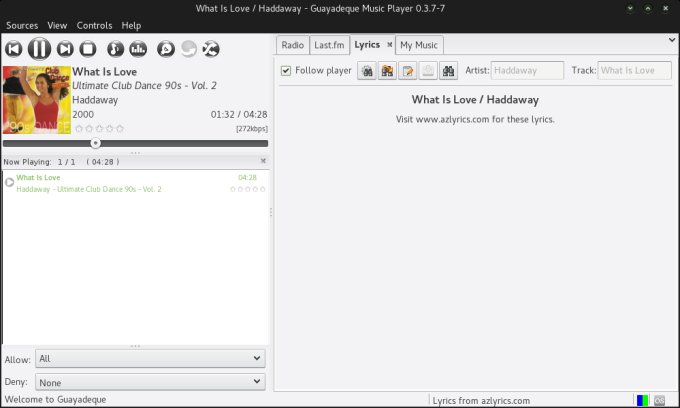
Task: Uncheck the Follow player checkbox
Action: (286, 70)
